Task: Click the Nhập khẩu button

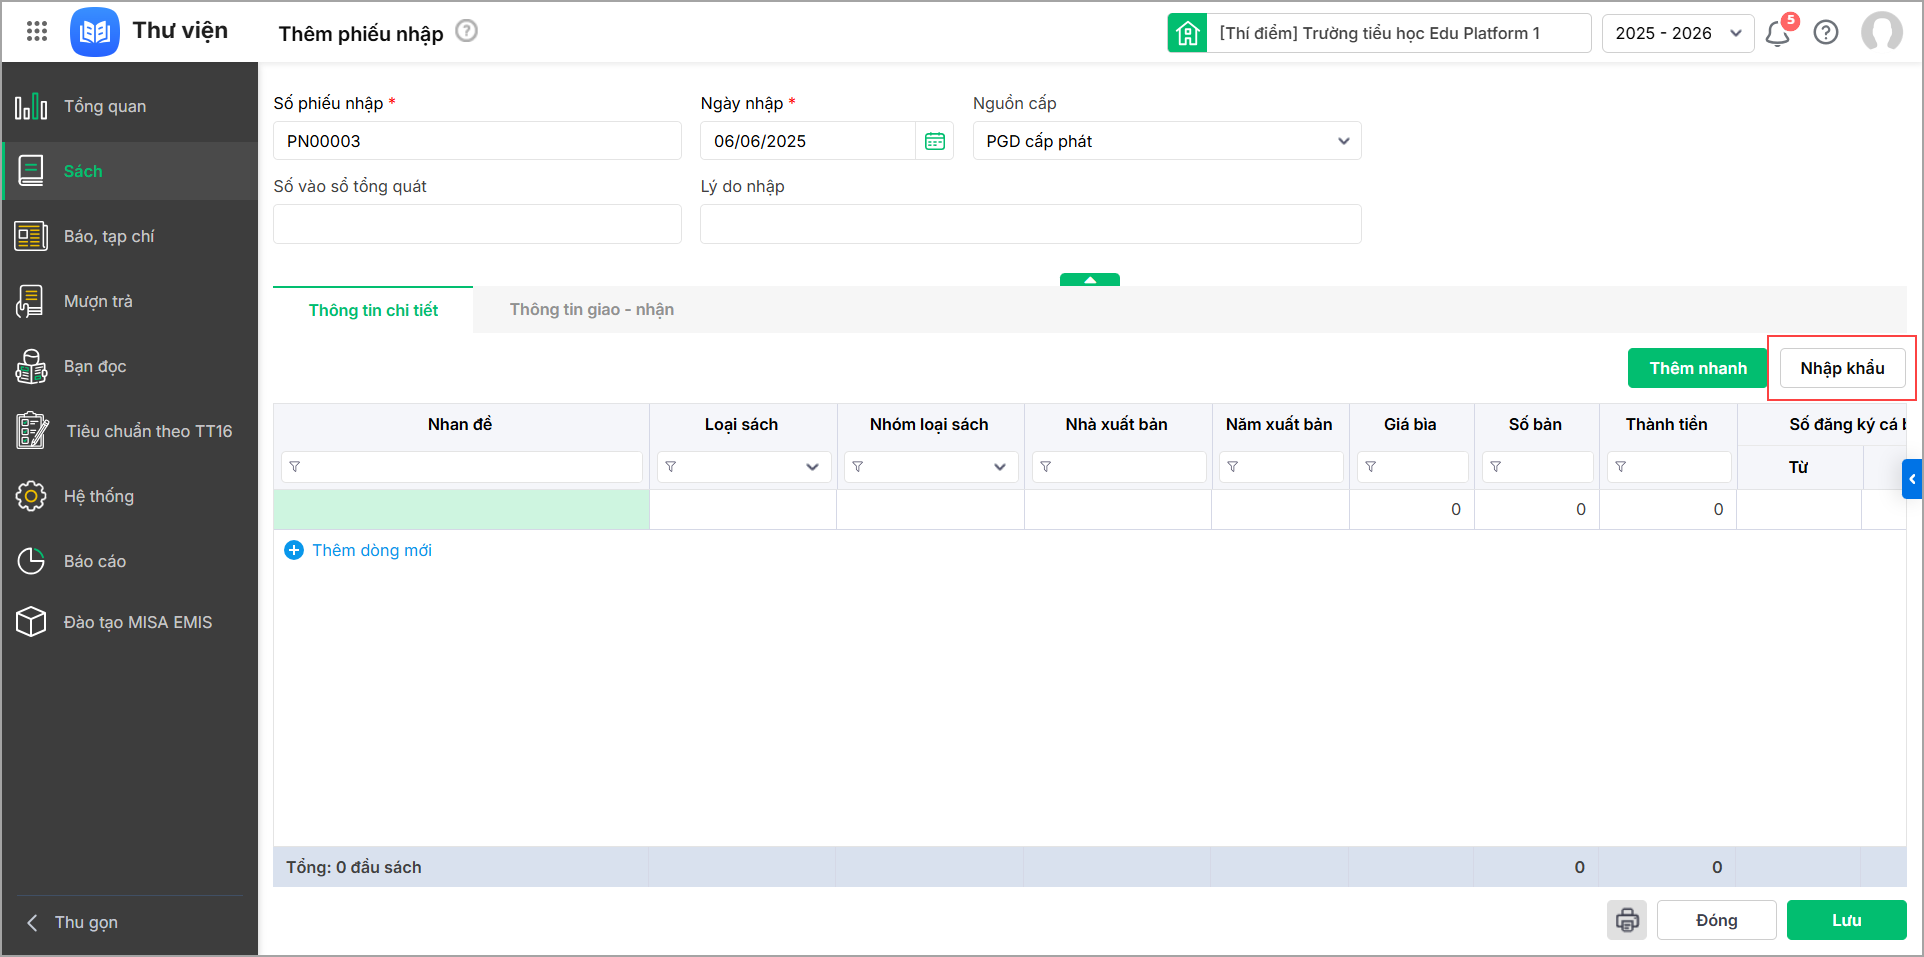Action: tap(1842, 368)
